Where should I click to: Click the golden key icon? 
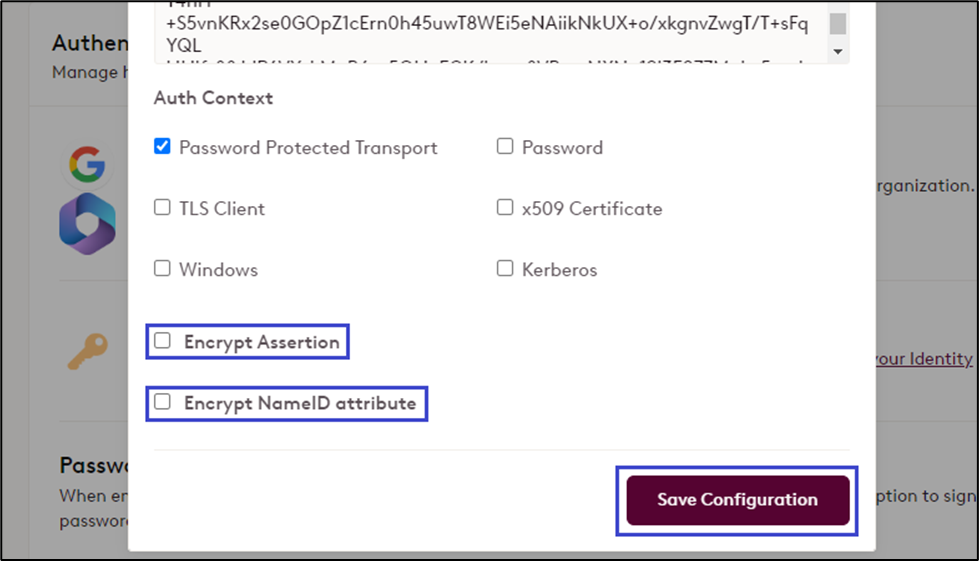86,352
